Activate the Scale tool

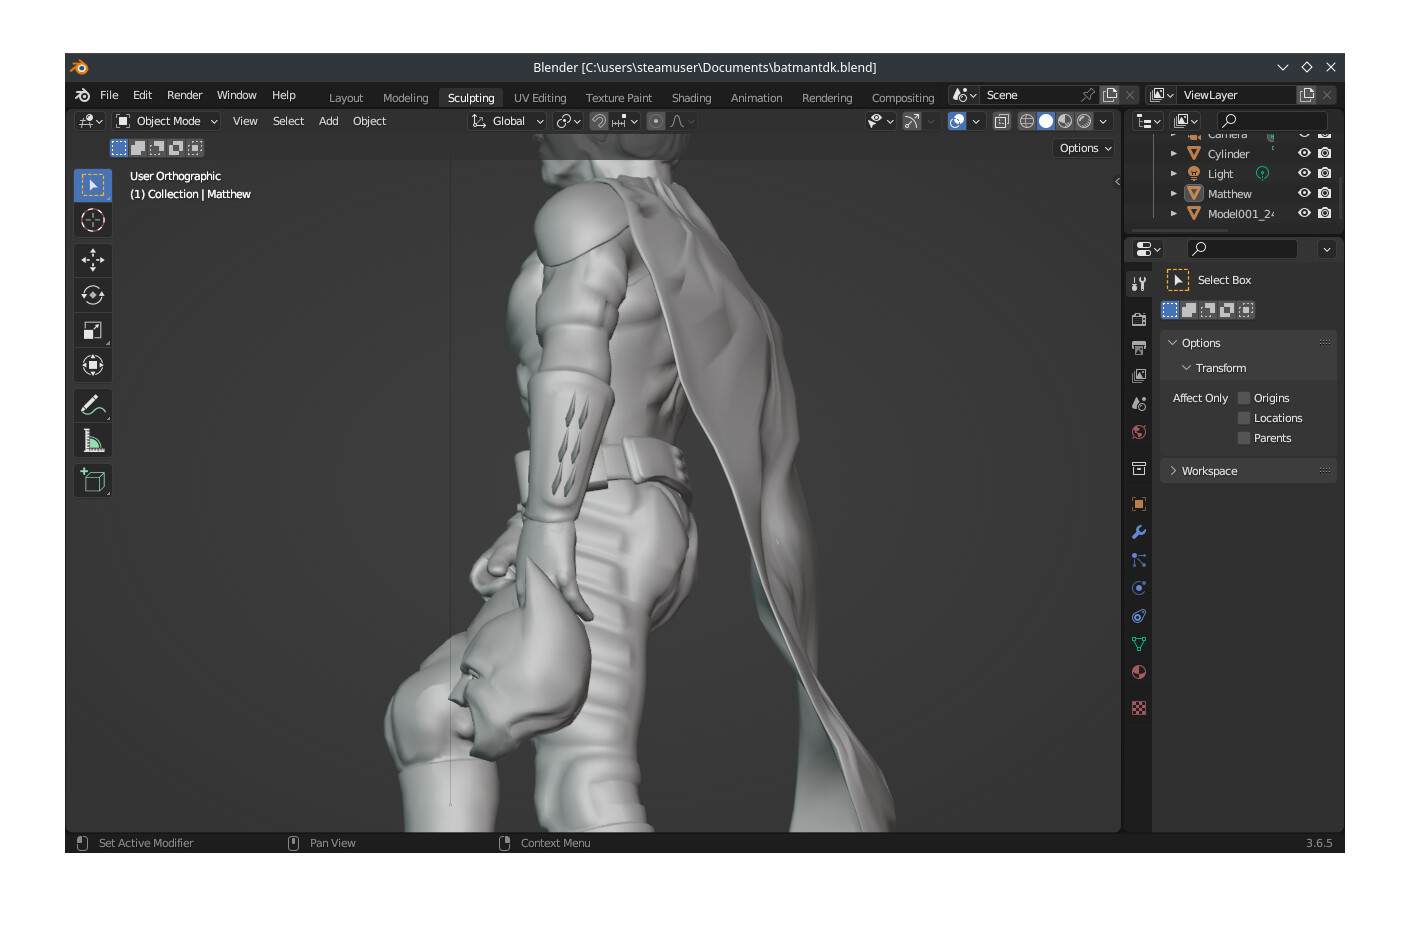(93, 330)
